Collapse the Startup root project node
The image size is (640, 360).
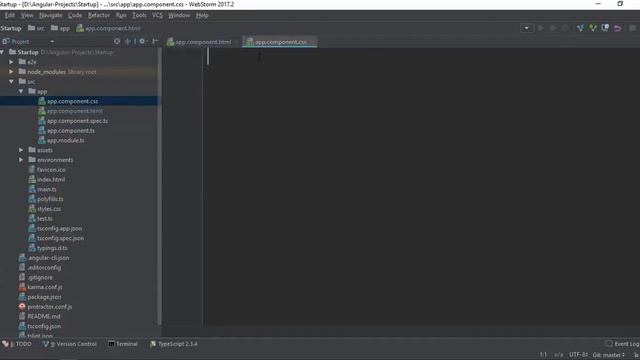2,52
